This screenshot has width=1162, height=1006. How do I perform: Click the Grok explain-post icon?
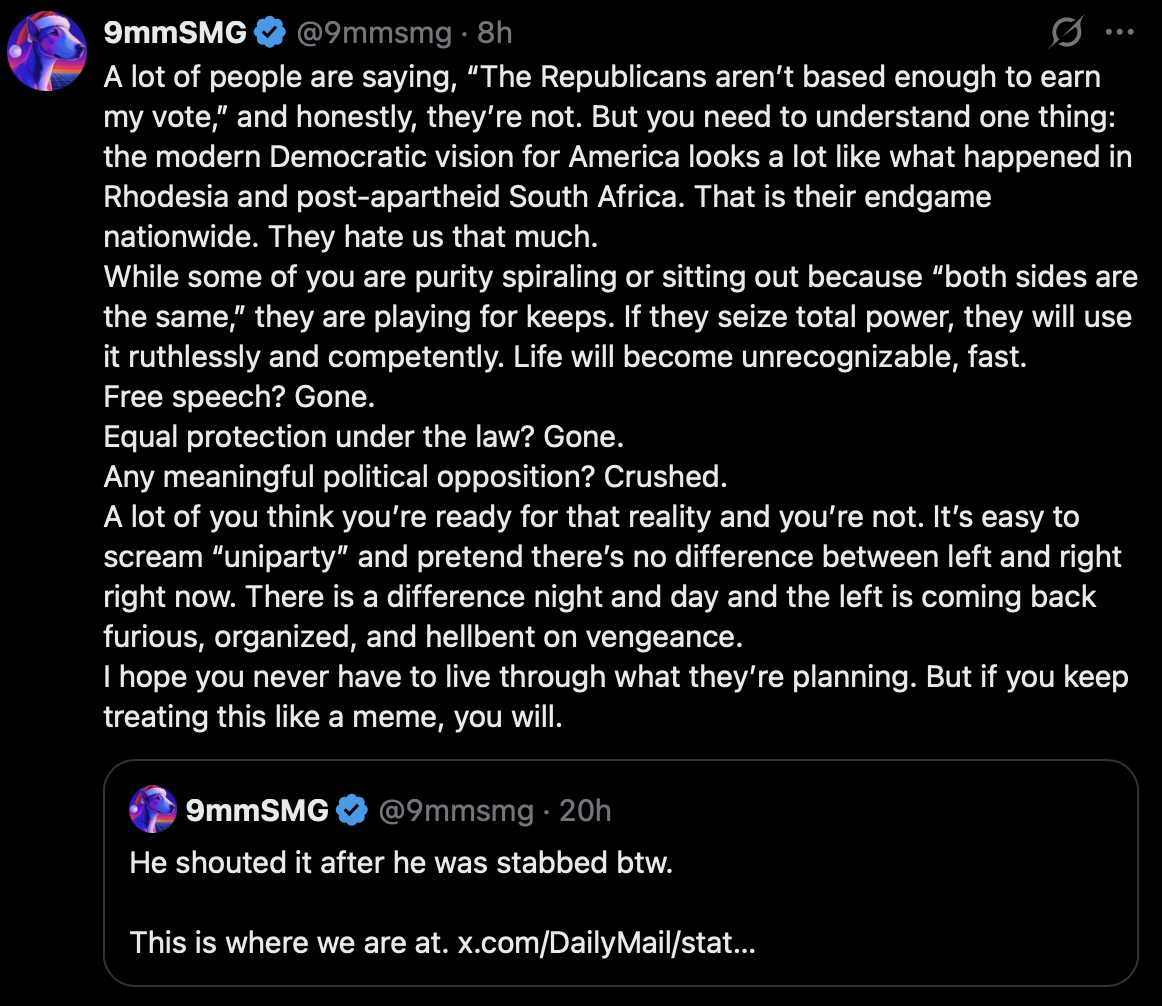1067,34
